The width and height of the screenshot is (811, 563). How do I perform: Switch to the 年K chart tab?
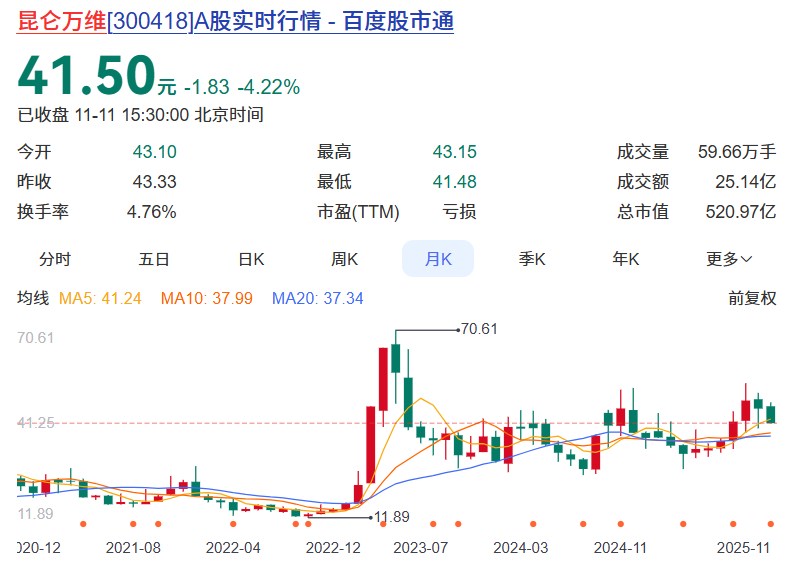pyautogui.click(x=626, y=258)
